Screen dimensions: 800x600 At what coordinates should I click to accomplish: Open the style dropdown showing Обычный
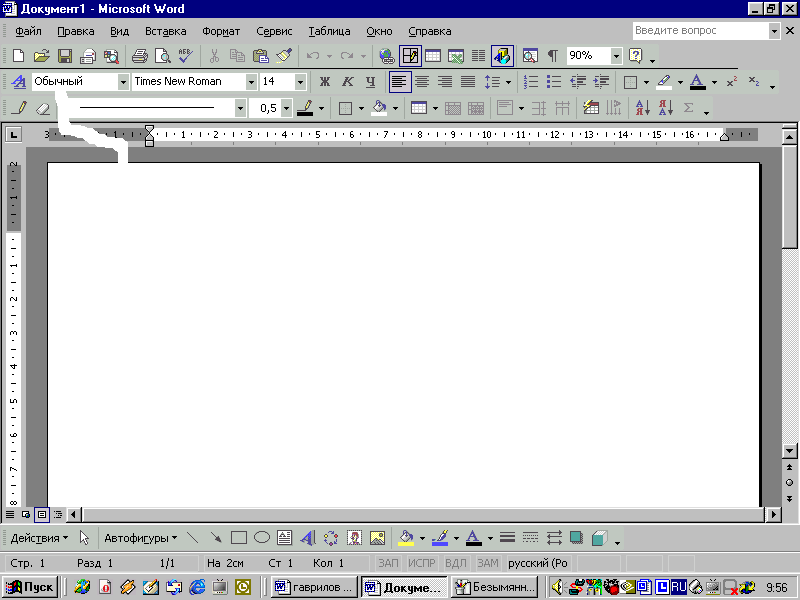pyautogui.click(x=123, y=82)
